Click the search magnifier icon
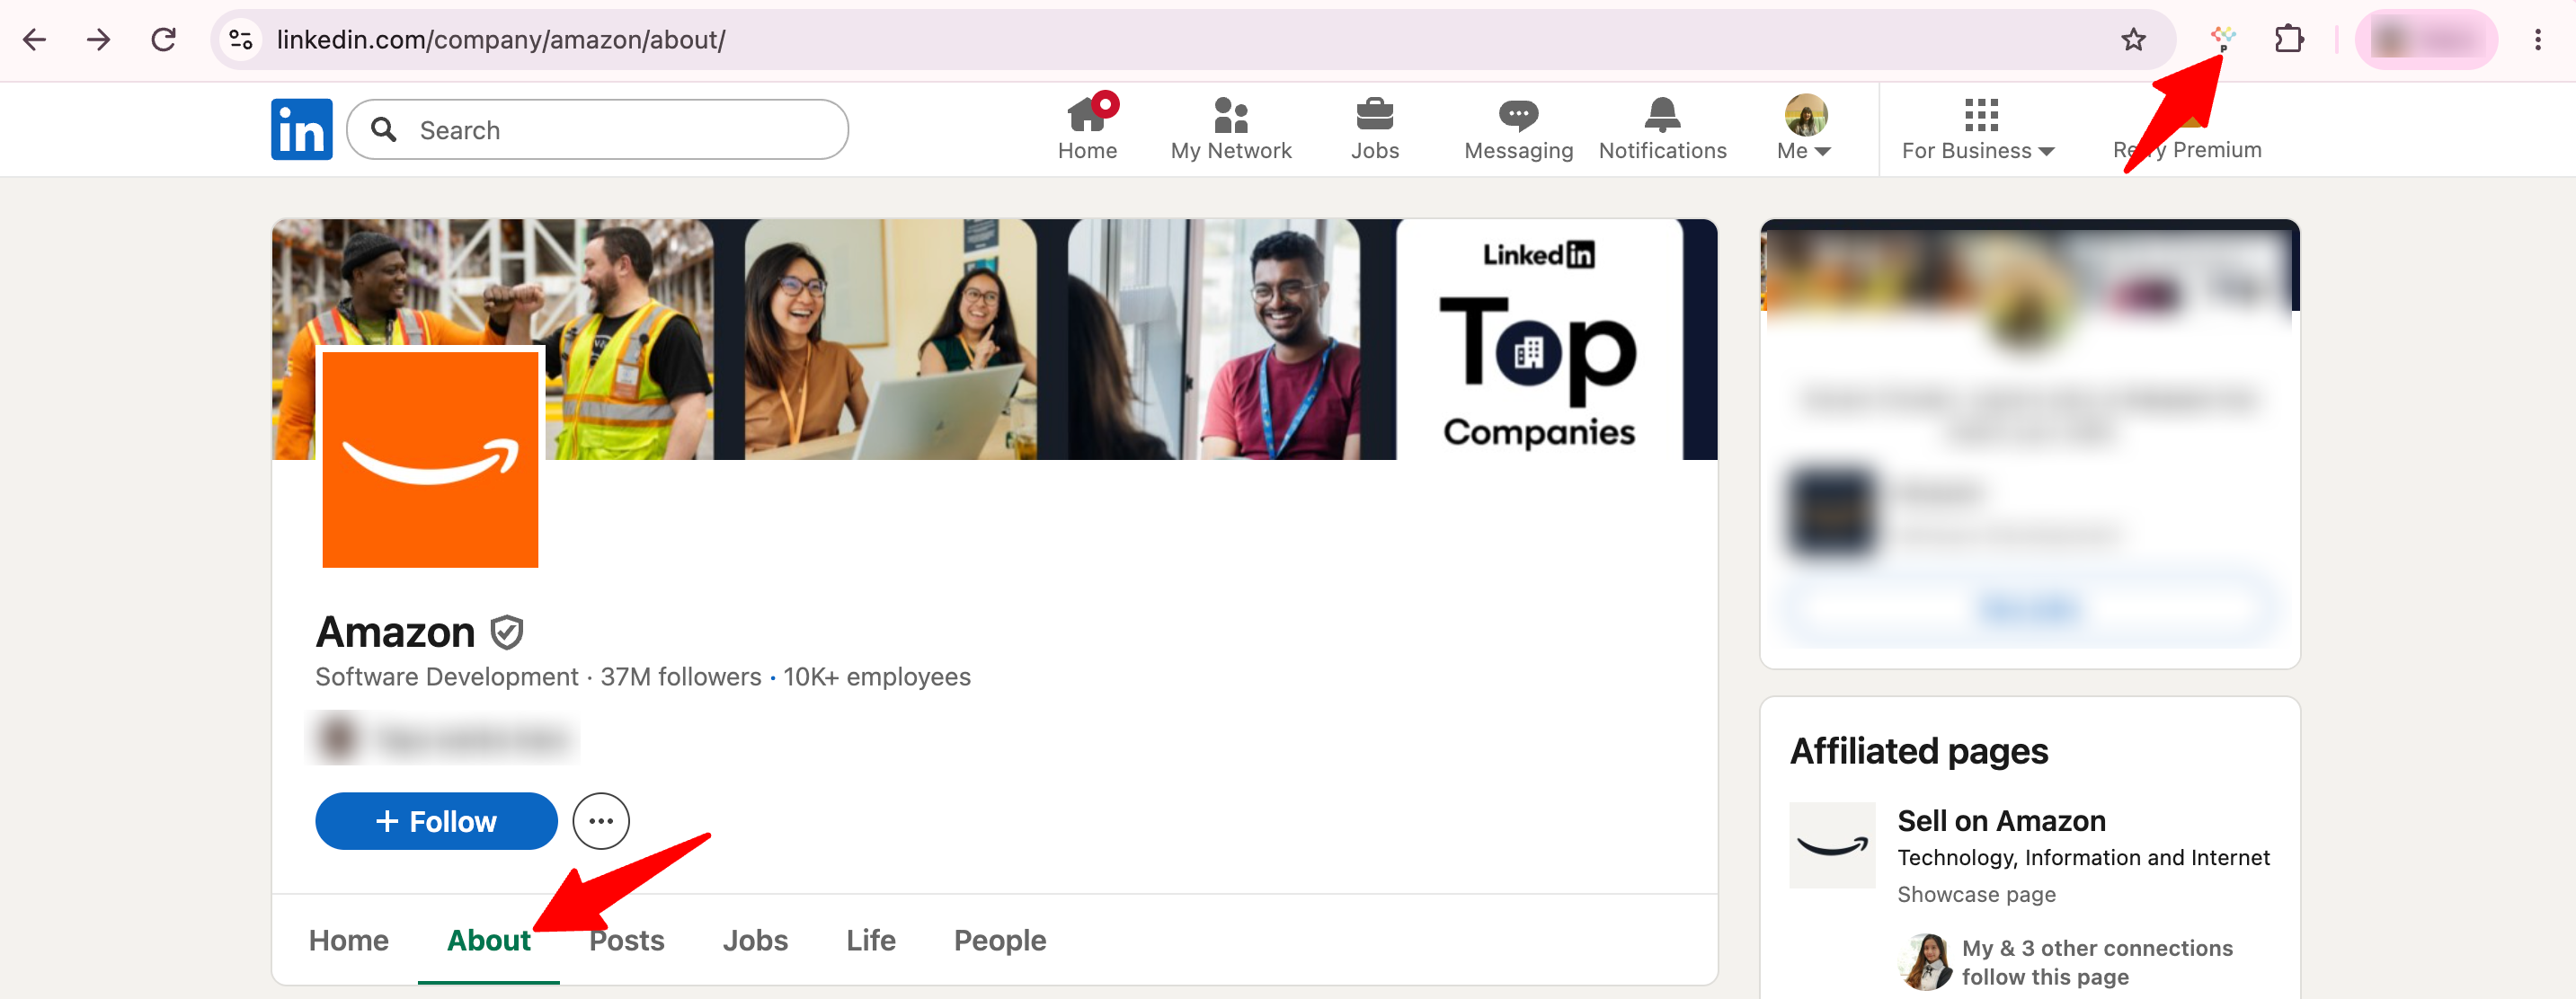2576x999 pixels. pyautogui.click(x=383, y=129)
